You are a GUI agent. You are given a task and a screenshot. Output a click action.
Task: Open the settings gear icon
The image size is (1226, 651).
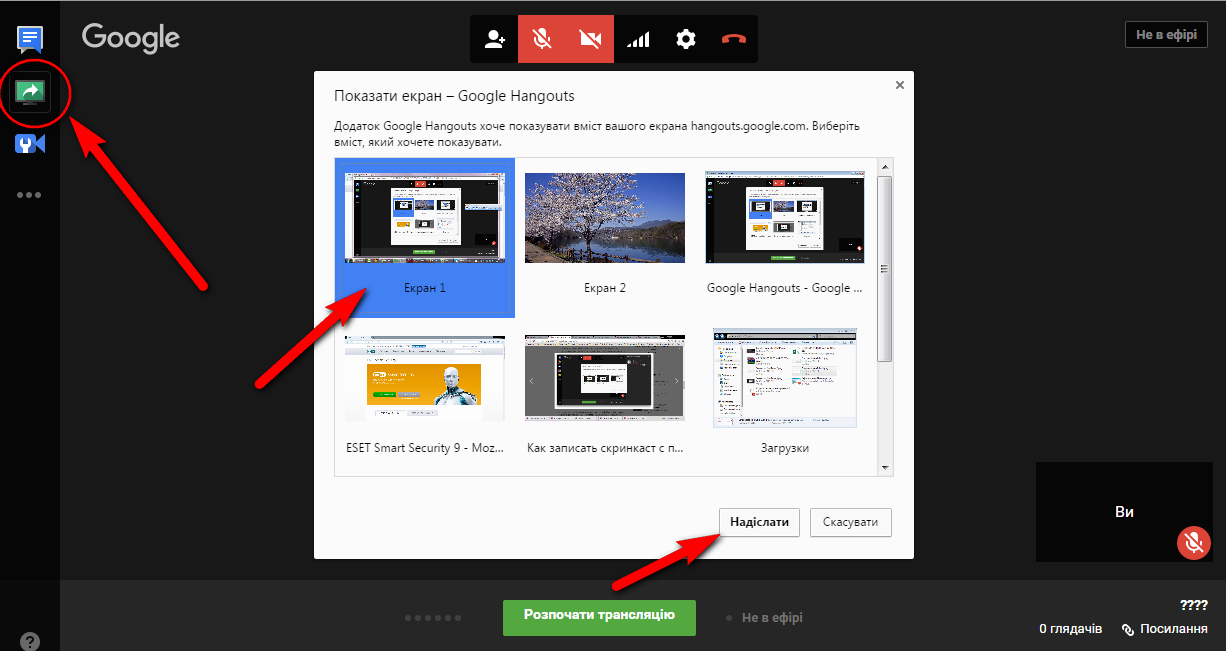point(686,39)
